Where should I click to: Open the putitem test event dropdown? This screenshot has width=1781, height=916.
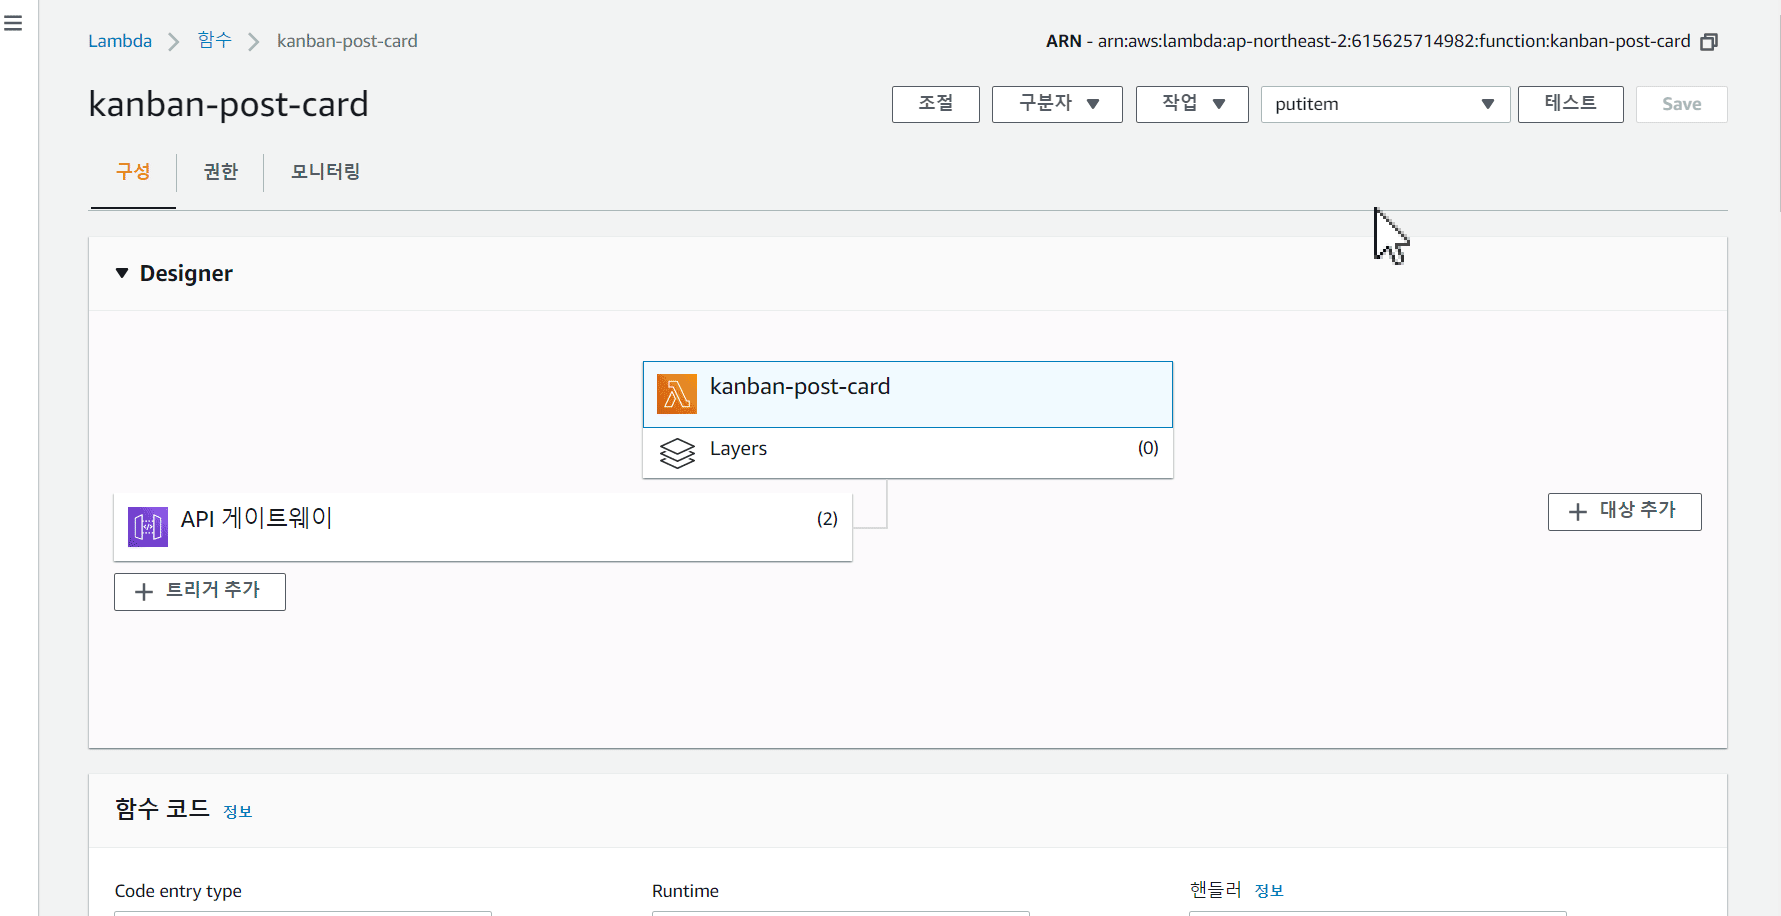[x=1385, y=104]
